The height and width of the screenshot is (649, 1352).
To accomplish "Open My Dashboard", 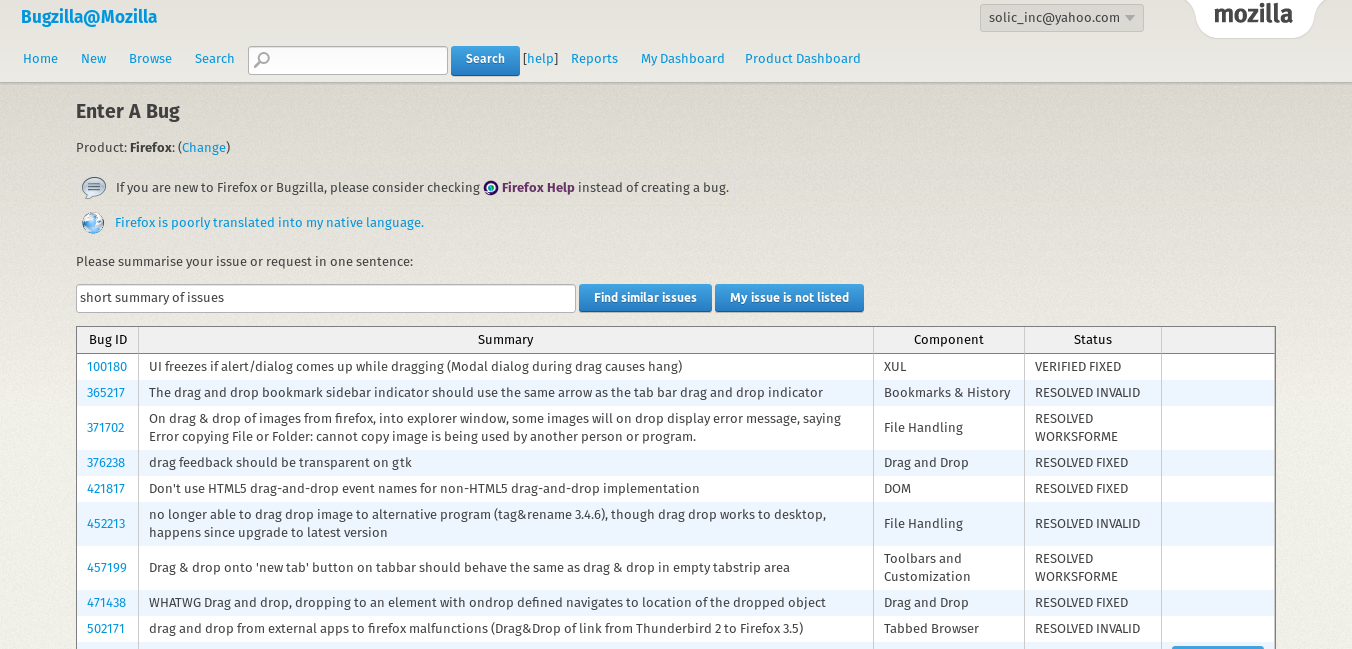I will pyautogui.click(x=682, y=59).
